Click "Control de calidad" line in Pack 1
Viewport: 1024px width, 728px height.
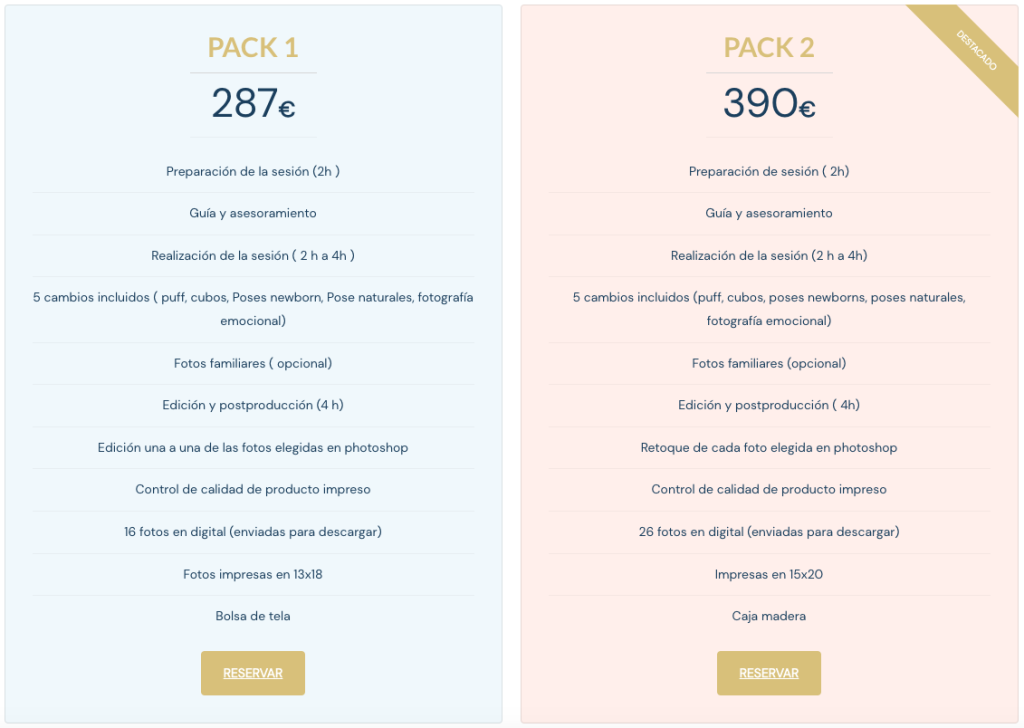click(x=253, y=490)
